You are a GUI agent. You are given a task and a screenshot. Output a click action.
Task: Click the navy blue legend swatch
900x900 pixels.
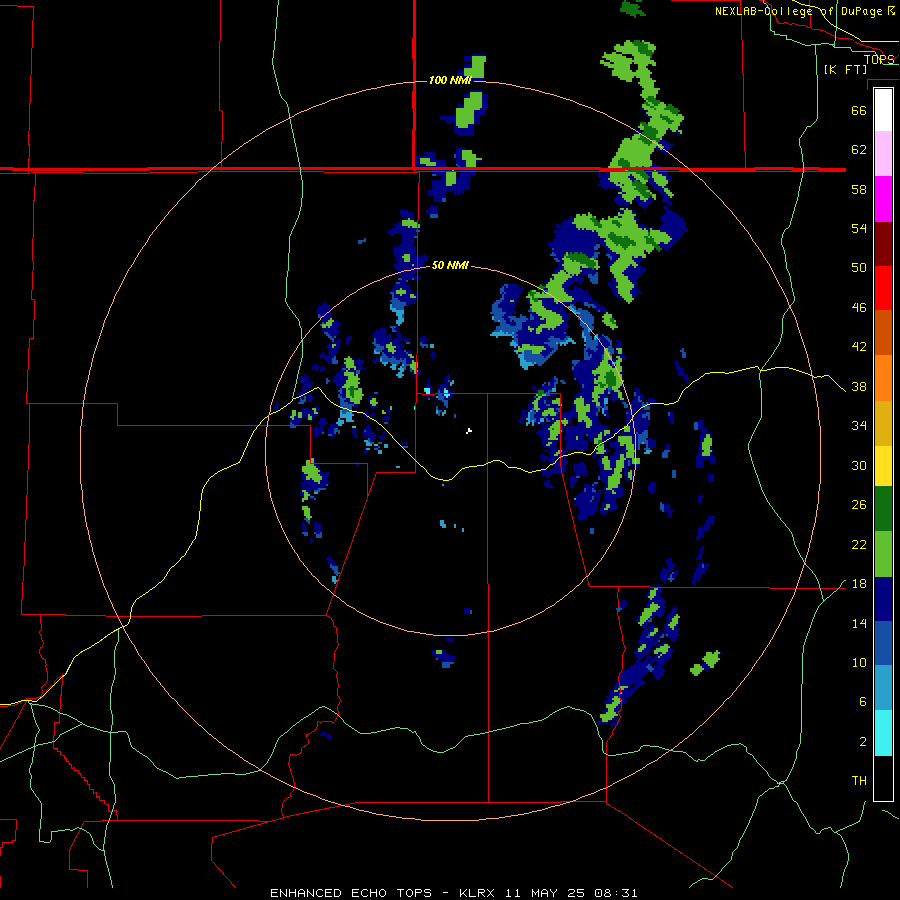(883, 599)
